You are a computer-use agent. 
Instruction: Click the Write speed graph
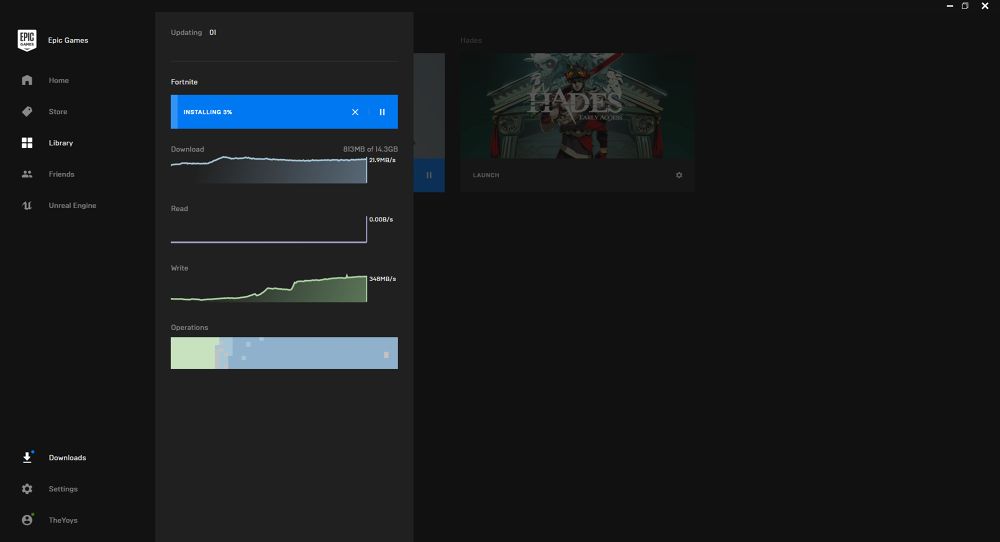[268, 288]
